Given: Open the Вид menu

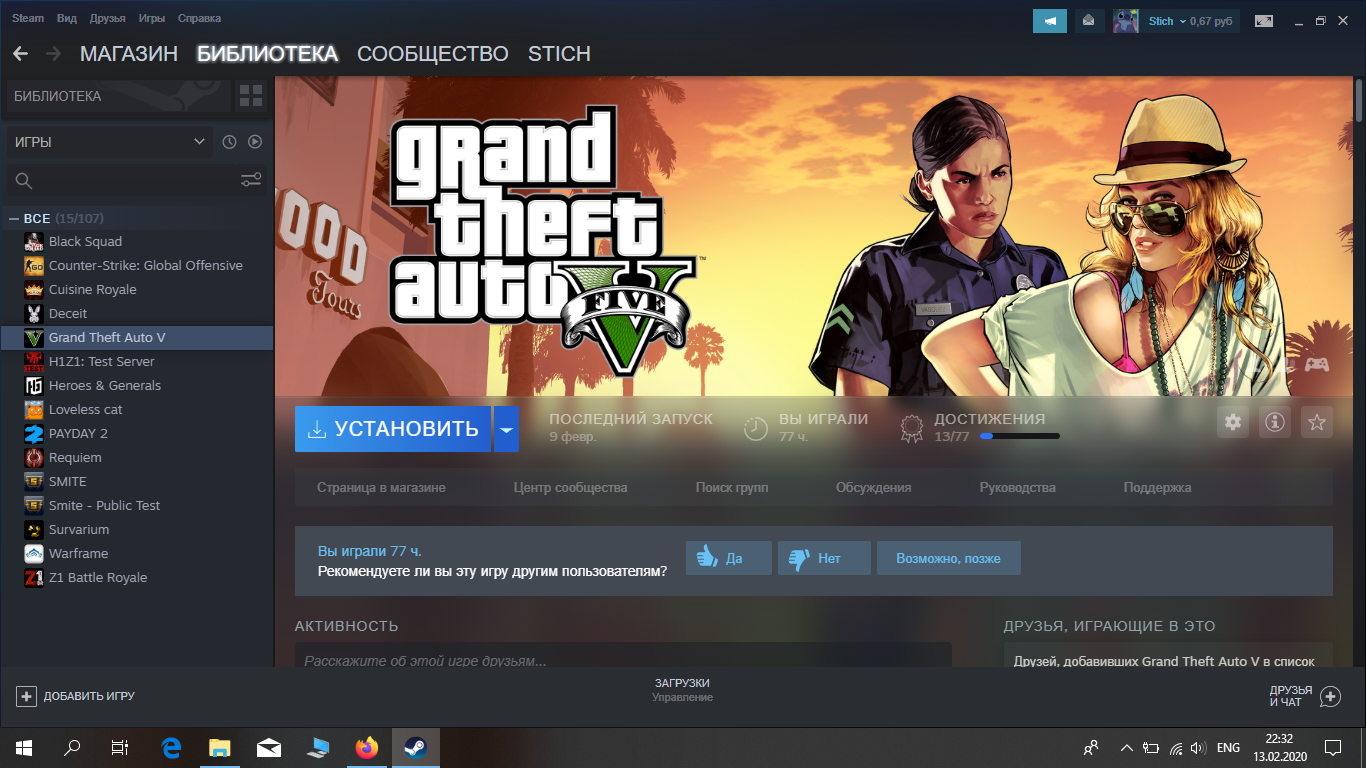Looking at the screenshot, I should [67, 19].
